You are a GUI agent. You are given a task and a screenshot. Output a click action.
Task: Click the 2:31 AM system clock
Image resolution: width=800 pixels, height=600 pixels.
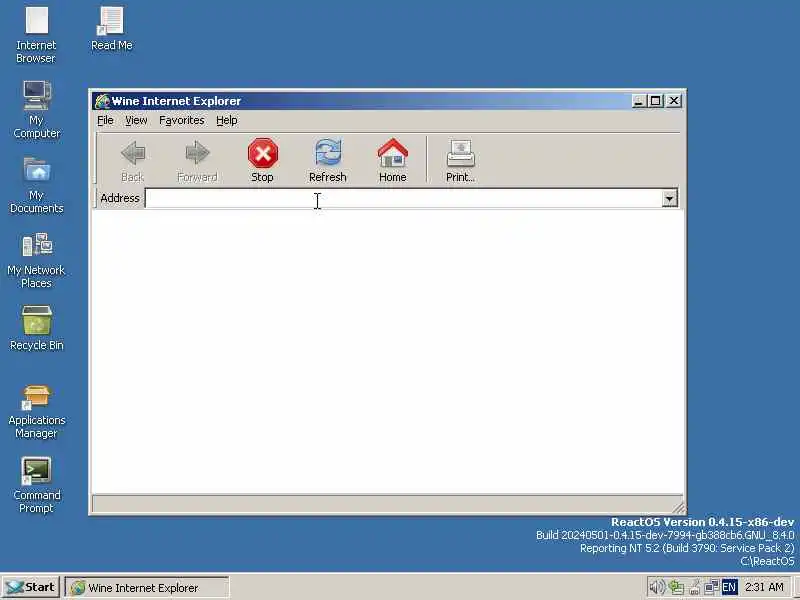(764, 587)
